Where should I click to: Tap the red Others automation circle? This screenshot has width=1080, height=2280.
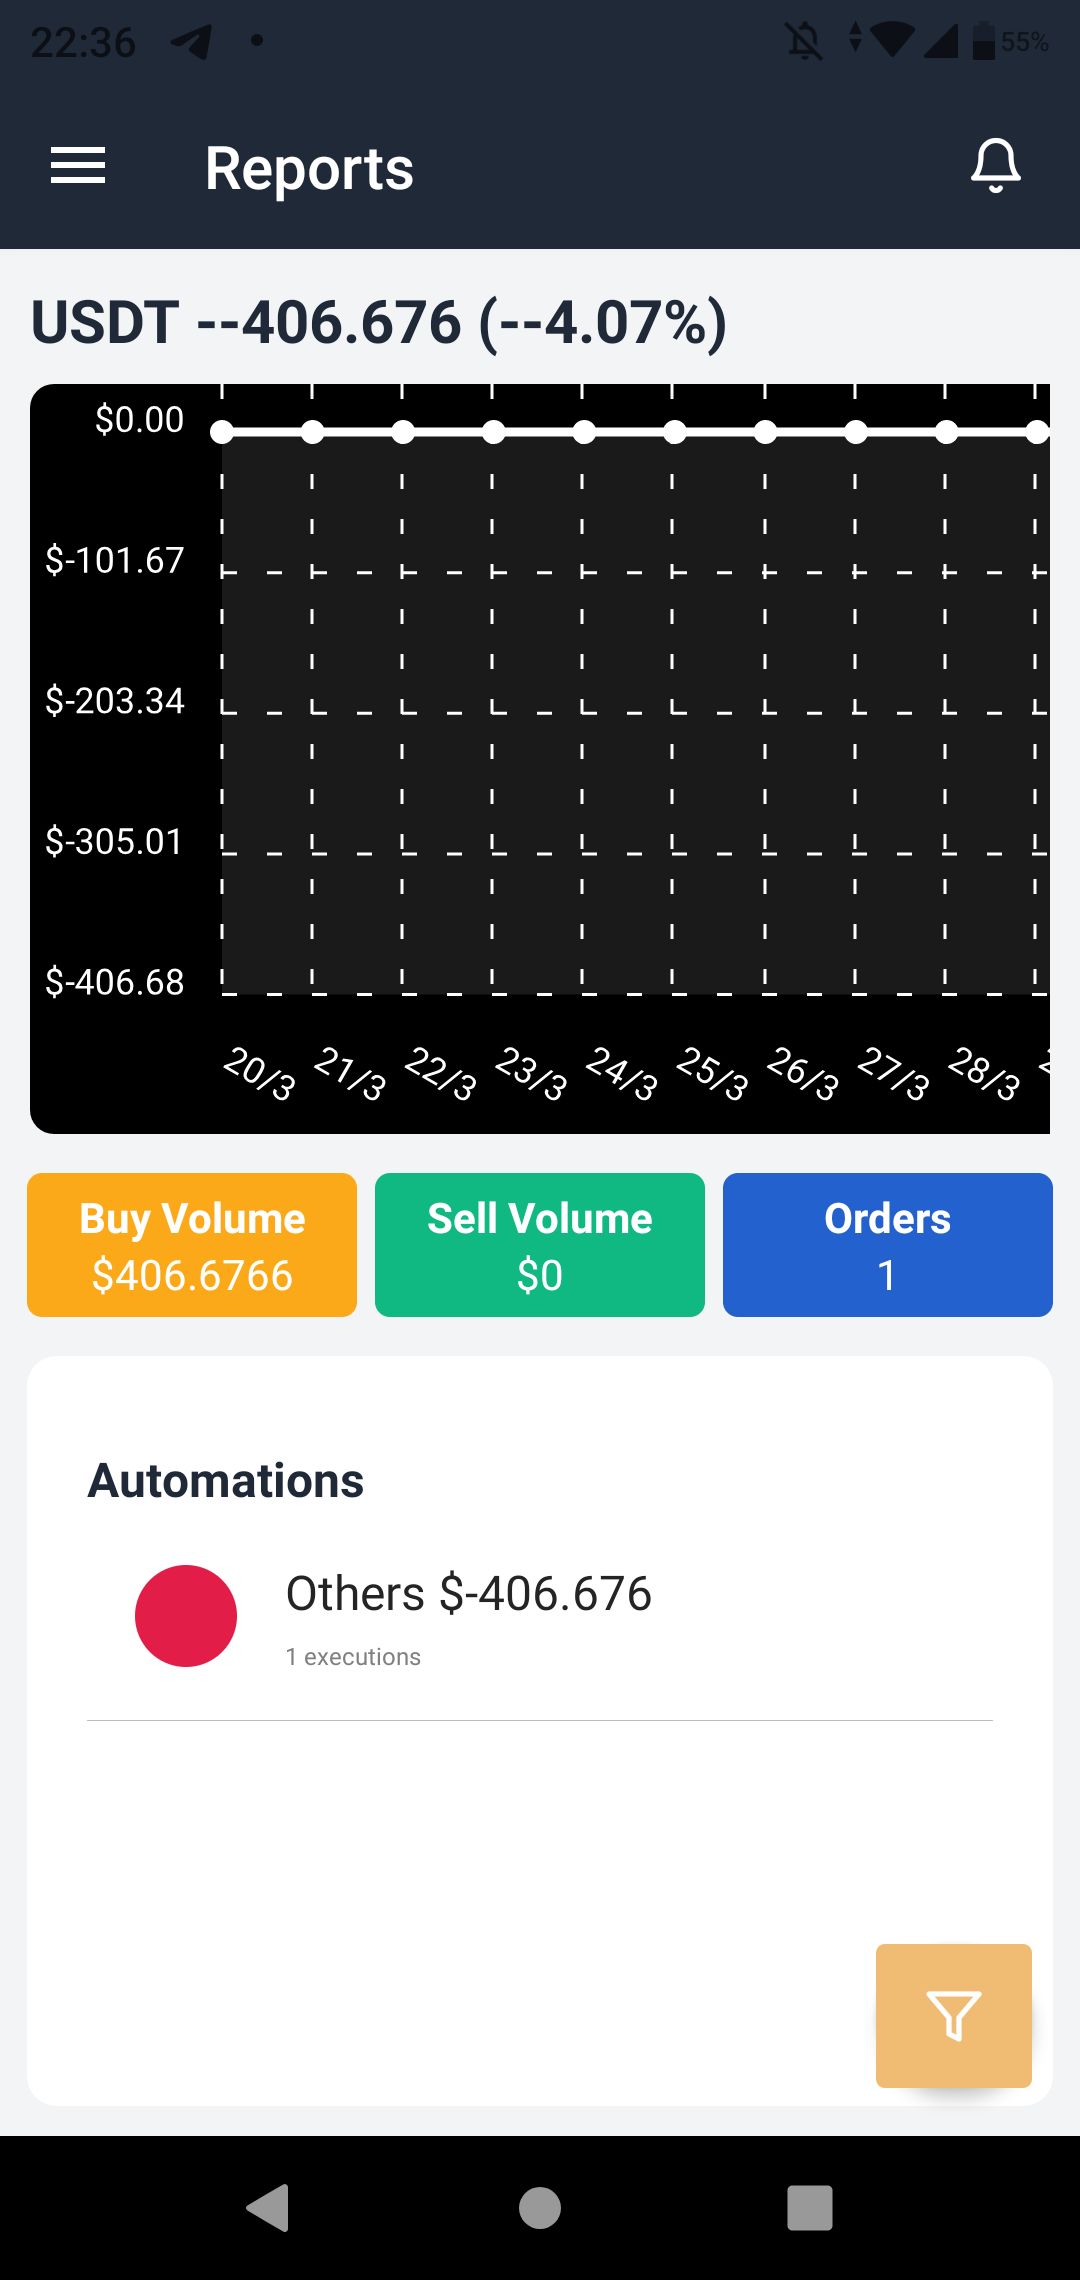(x=186, y=1616)
